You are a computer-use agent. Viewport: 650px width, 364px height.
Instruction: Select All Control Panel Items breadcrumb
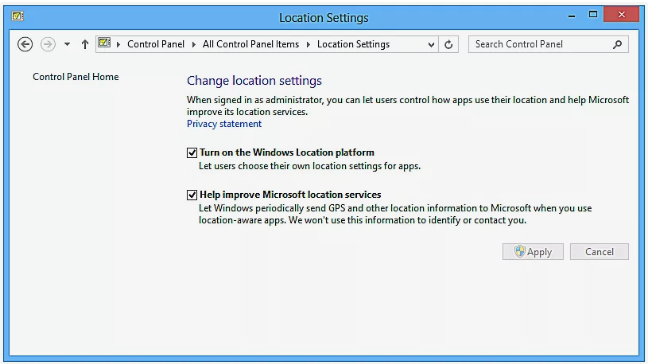click(x=251, y=44)
